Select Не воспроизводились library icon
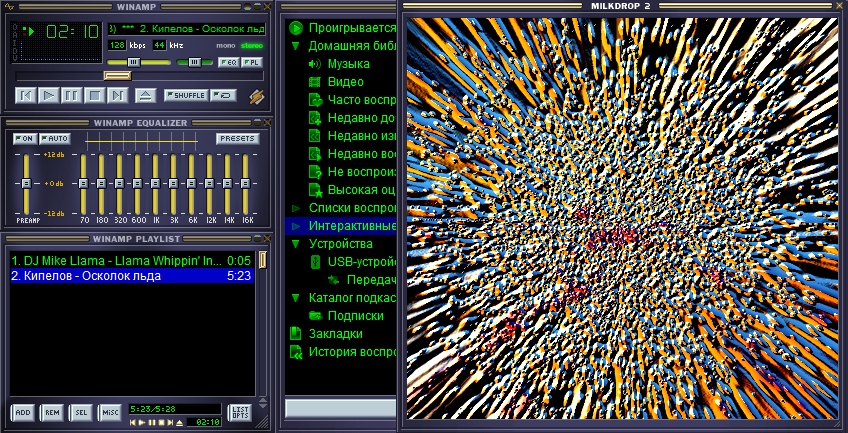Image resolution: width=848 pixels, height=433 pixels. 315,172
